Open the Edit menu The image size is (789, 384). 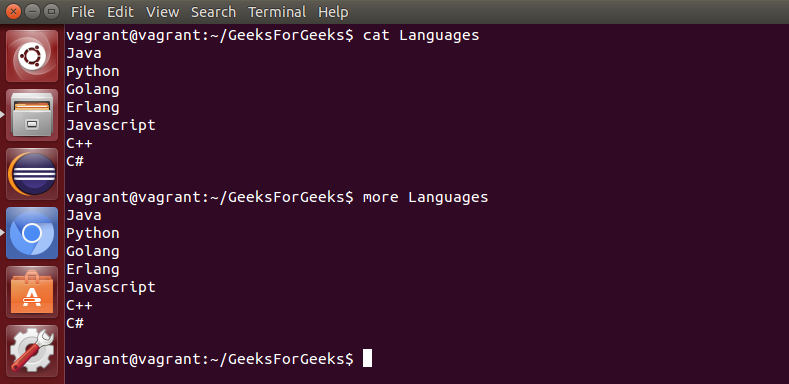(120, 12)
